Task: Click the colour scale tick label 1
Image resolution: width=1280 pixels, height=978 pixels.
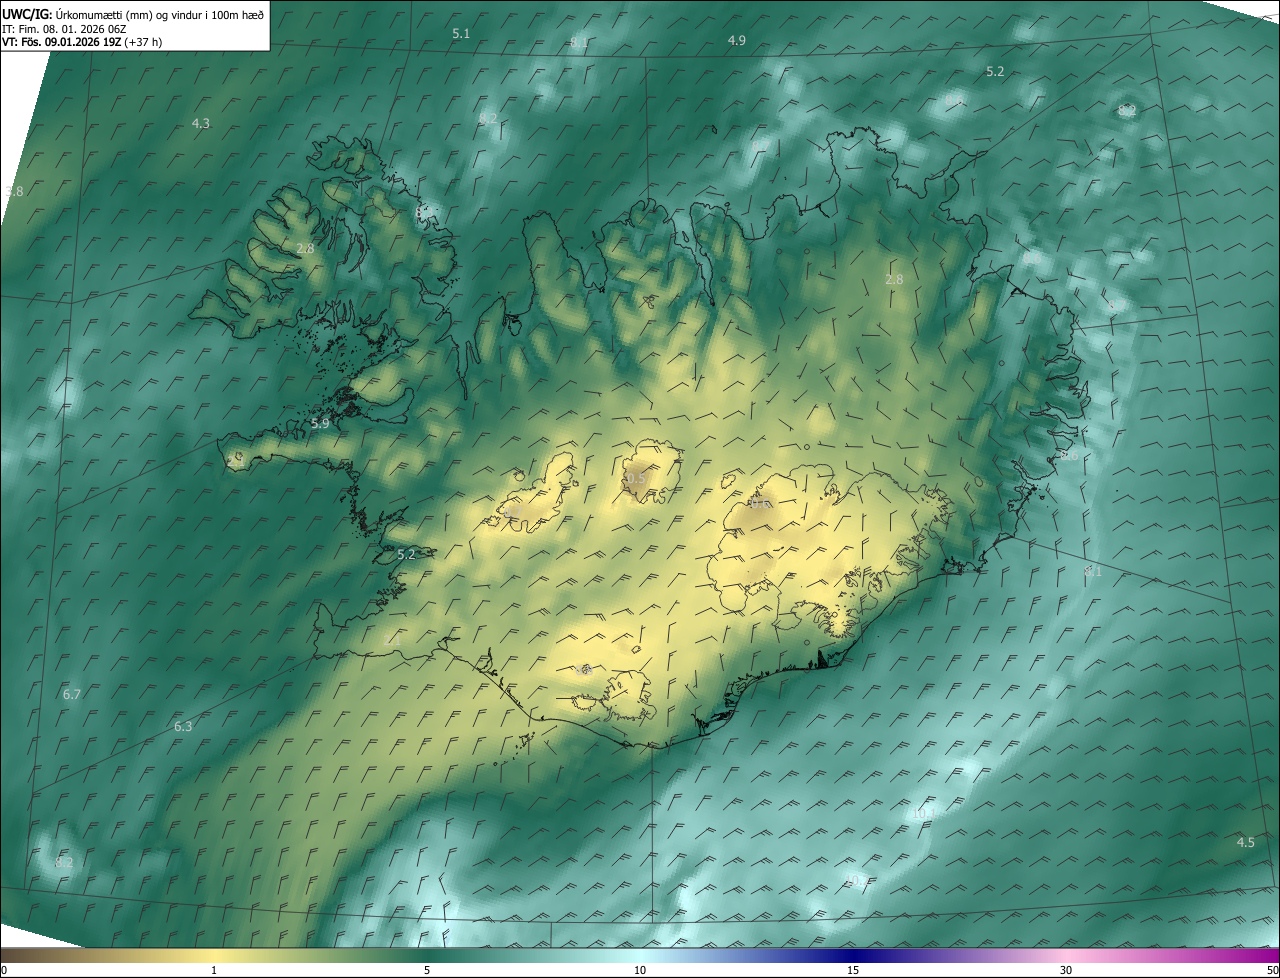Action: click(x=214, y=970)
